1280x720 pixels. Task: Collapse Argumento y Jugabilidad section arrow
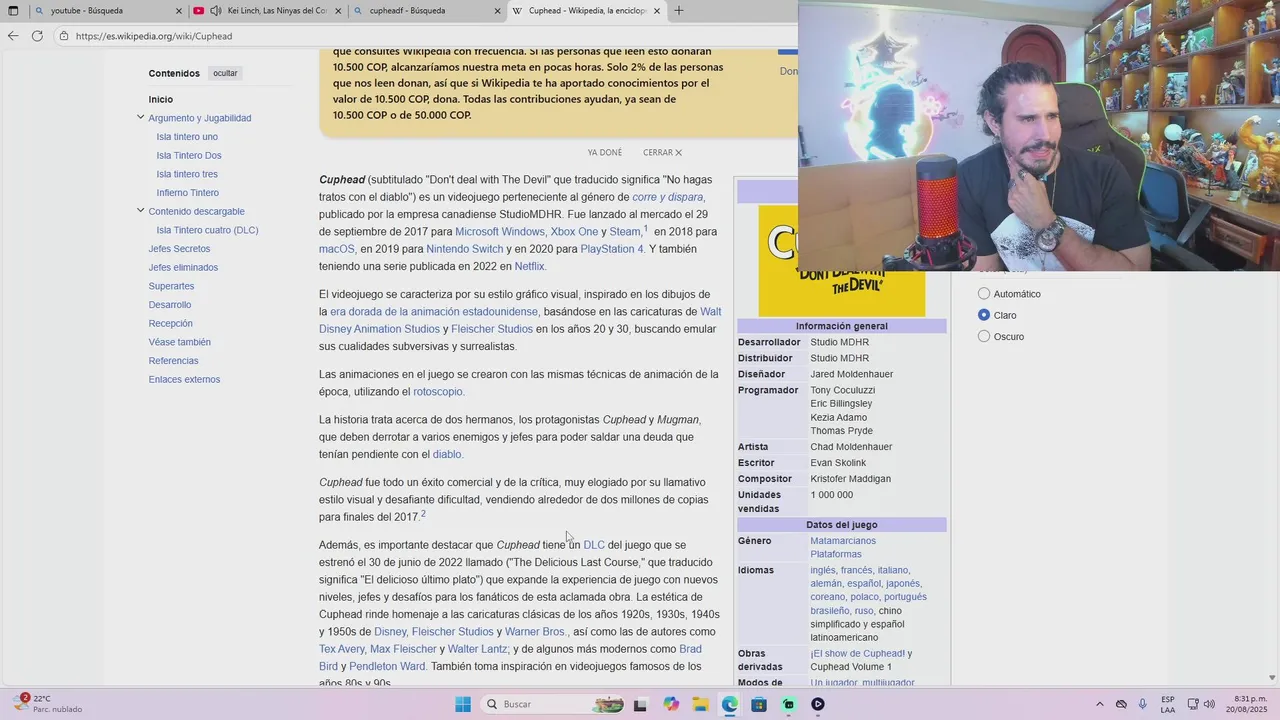140,117
